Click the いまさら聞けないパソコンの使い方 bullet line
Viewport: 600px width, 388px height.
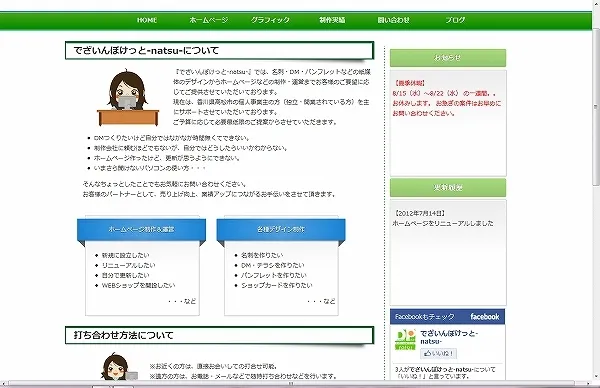[149, 168]
